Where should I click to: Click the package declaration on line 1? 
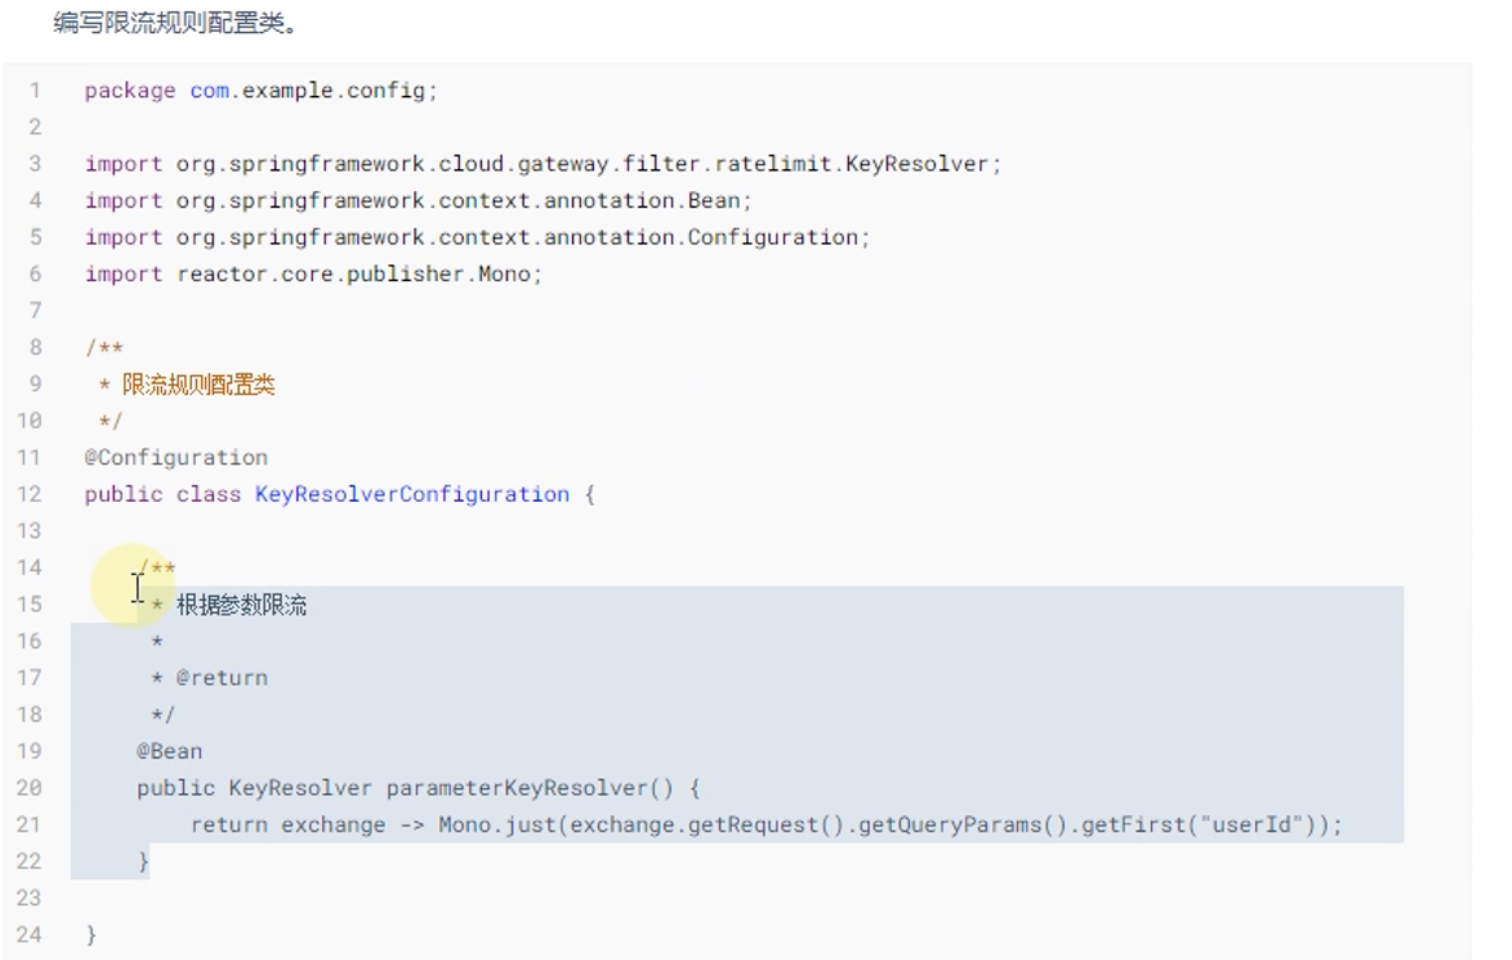click(261, 91)
